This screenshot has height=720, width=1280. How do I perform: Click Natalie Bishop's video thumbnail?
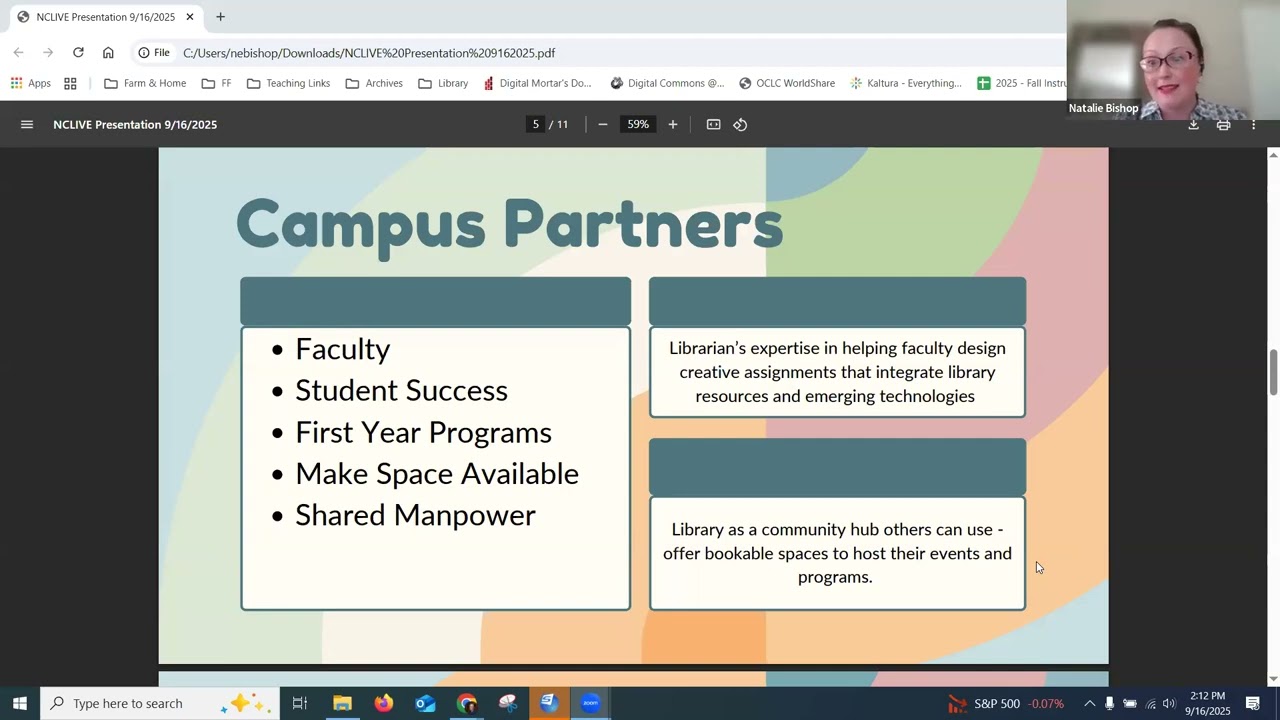[1173, 60]
